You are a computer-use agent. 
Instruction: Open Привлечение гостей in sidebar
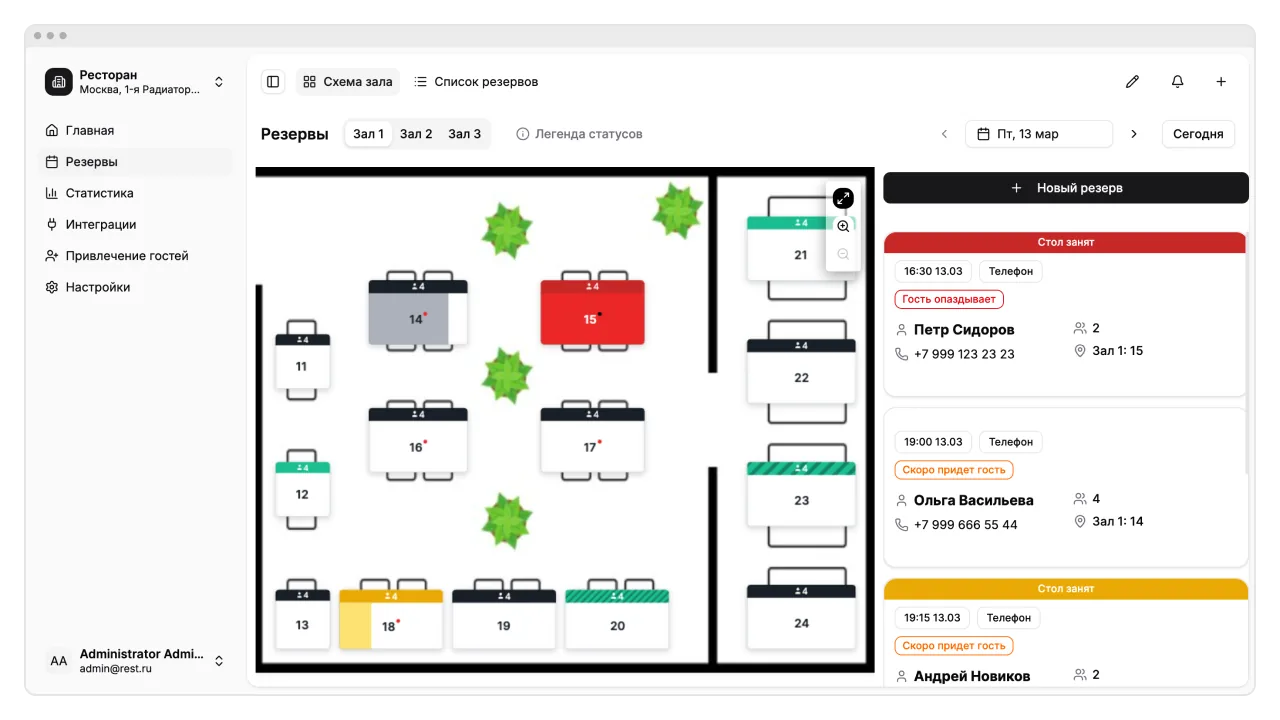pos(135,256)
